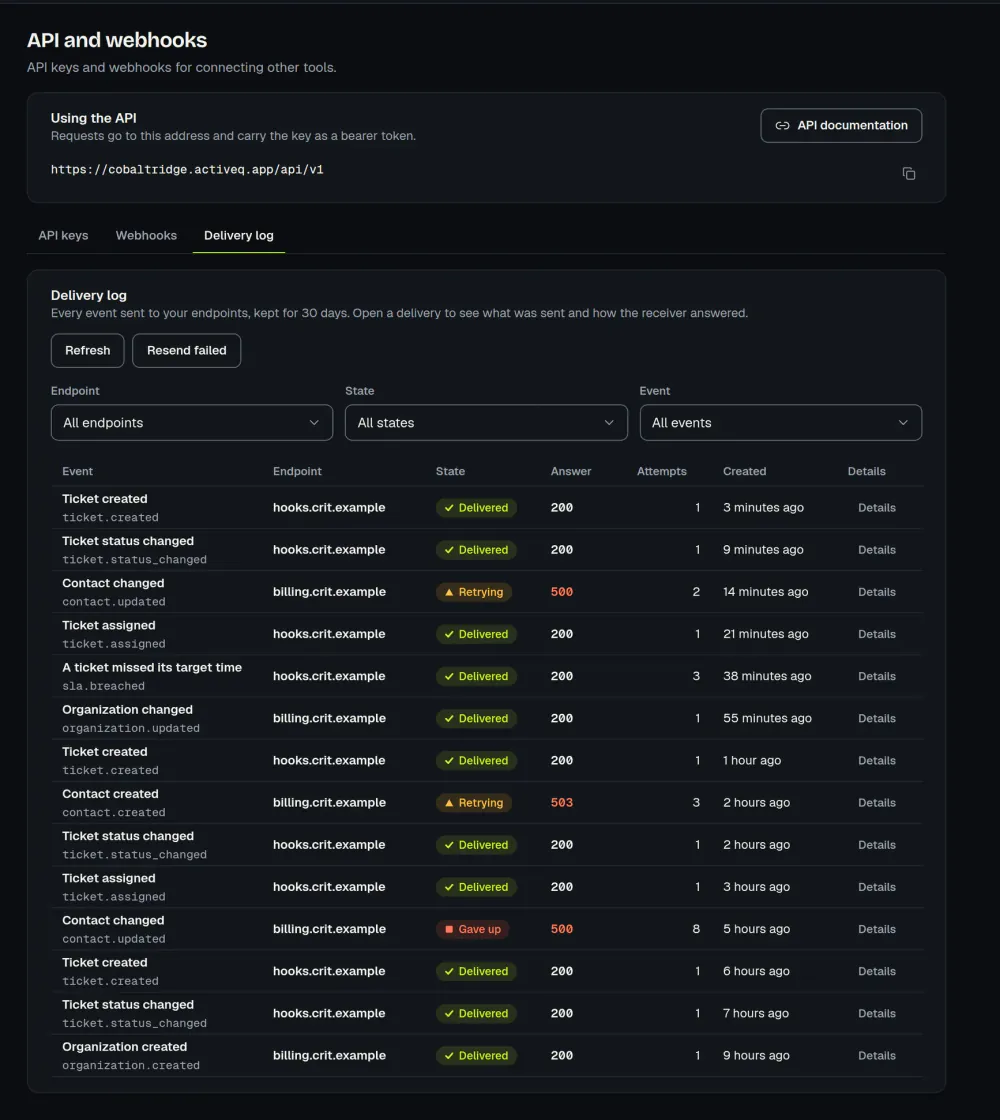Click Retrying badge on Contact created row
Viewport: 1000px width, 1120px height.
click(474, 803)
